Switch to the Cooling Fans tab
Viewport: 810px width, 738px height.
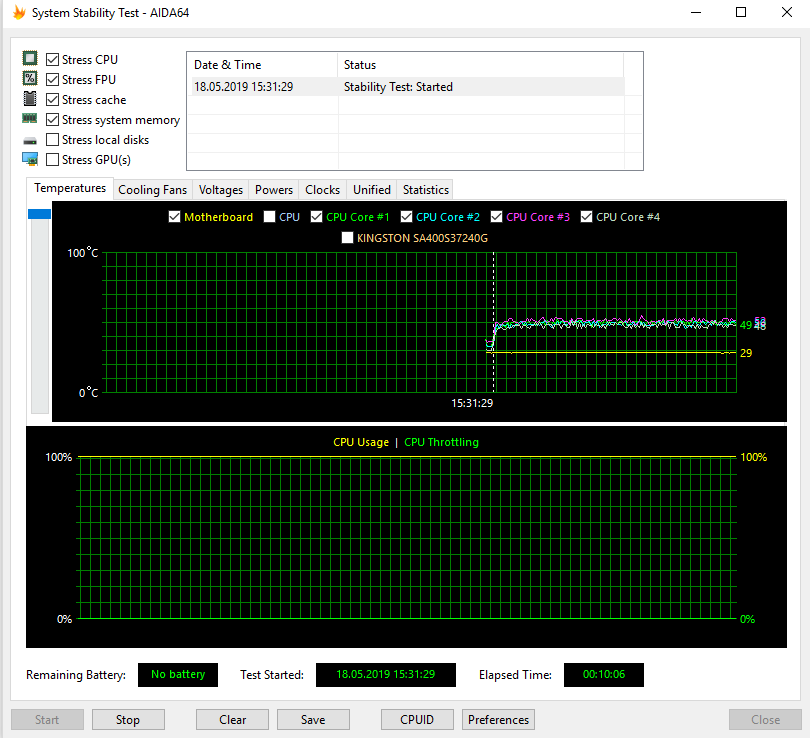coord(152,190)
